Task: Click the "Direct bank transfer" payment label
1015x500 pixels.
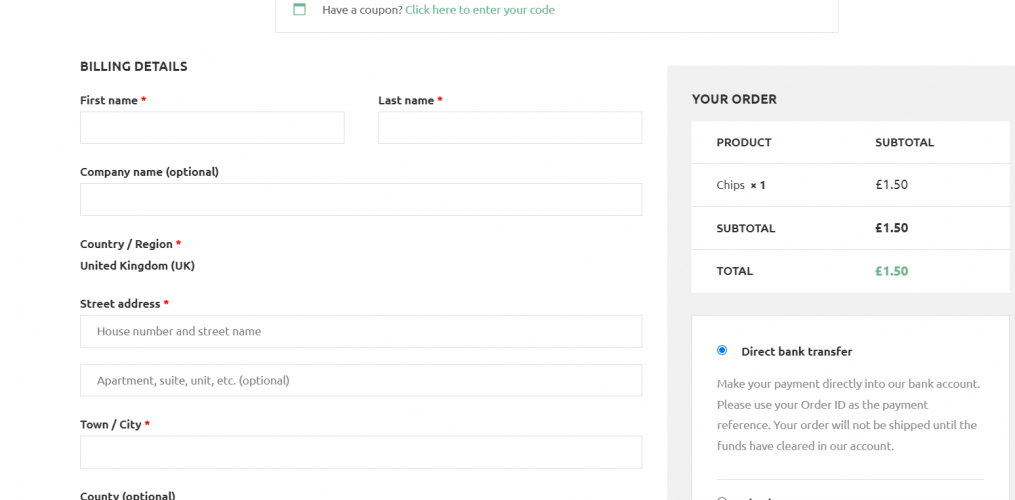Action: coord(797,352)
